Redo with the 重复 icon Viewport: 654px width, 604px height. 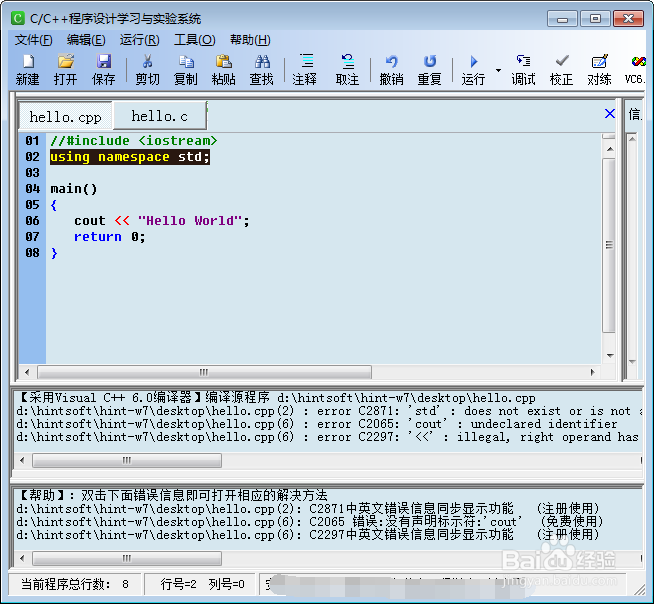click(430, 70)
